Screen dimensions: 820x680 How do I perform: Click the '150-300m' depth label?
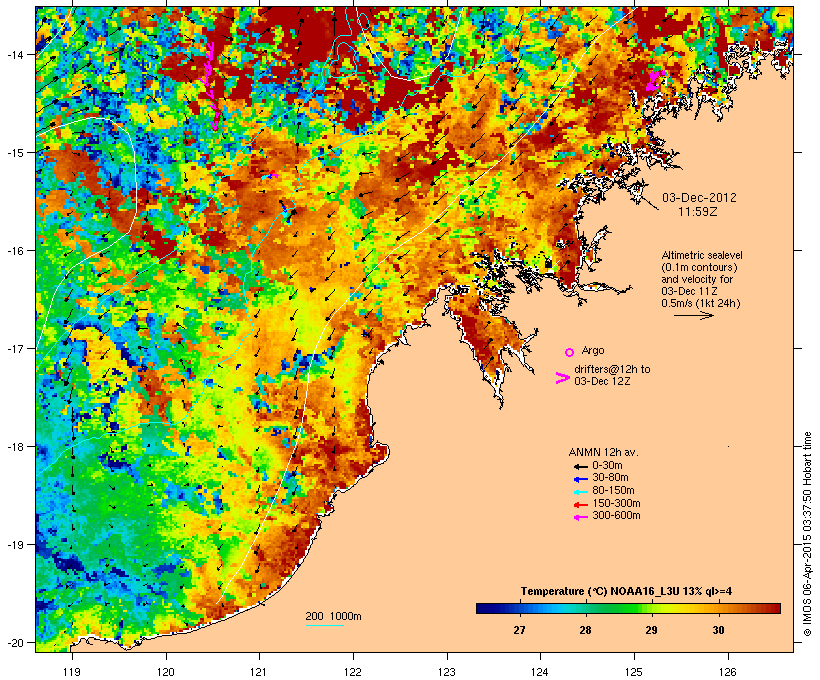616,503
